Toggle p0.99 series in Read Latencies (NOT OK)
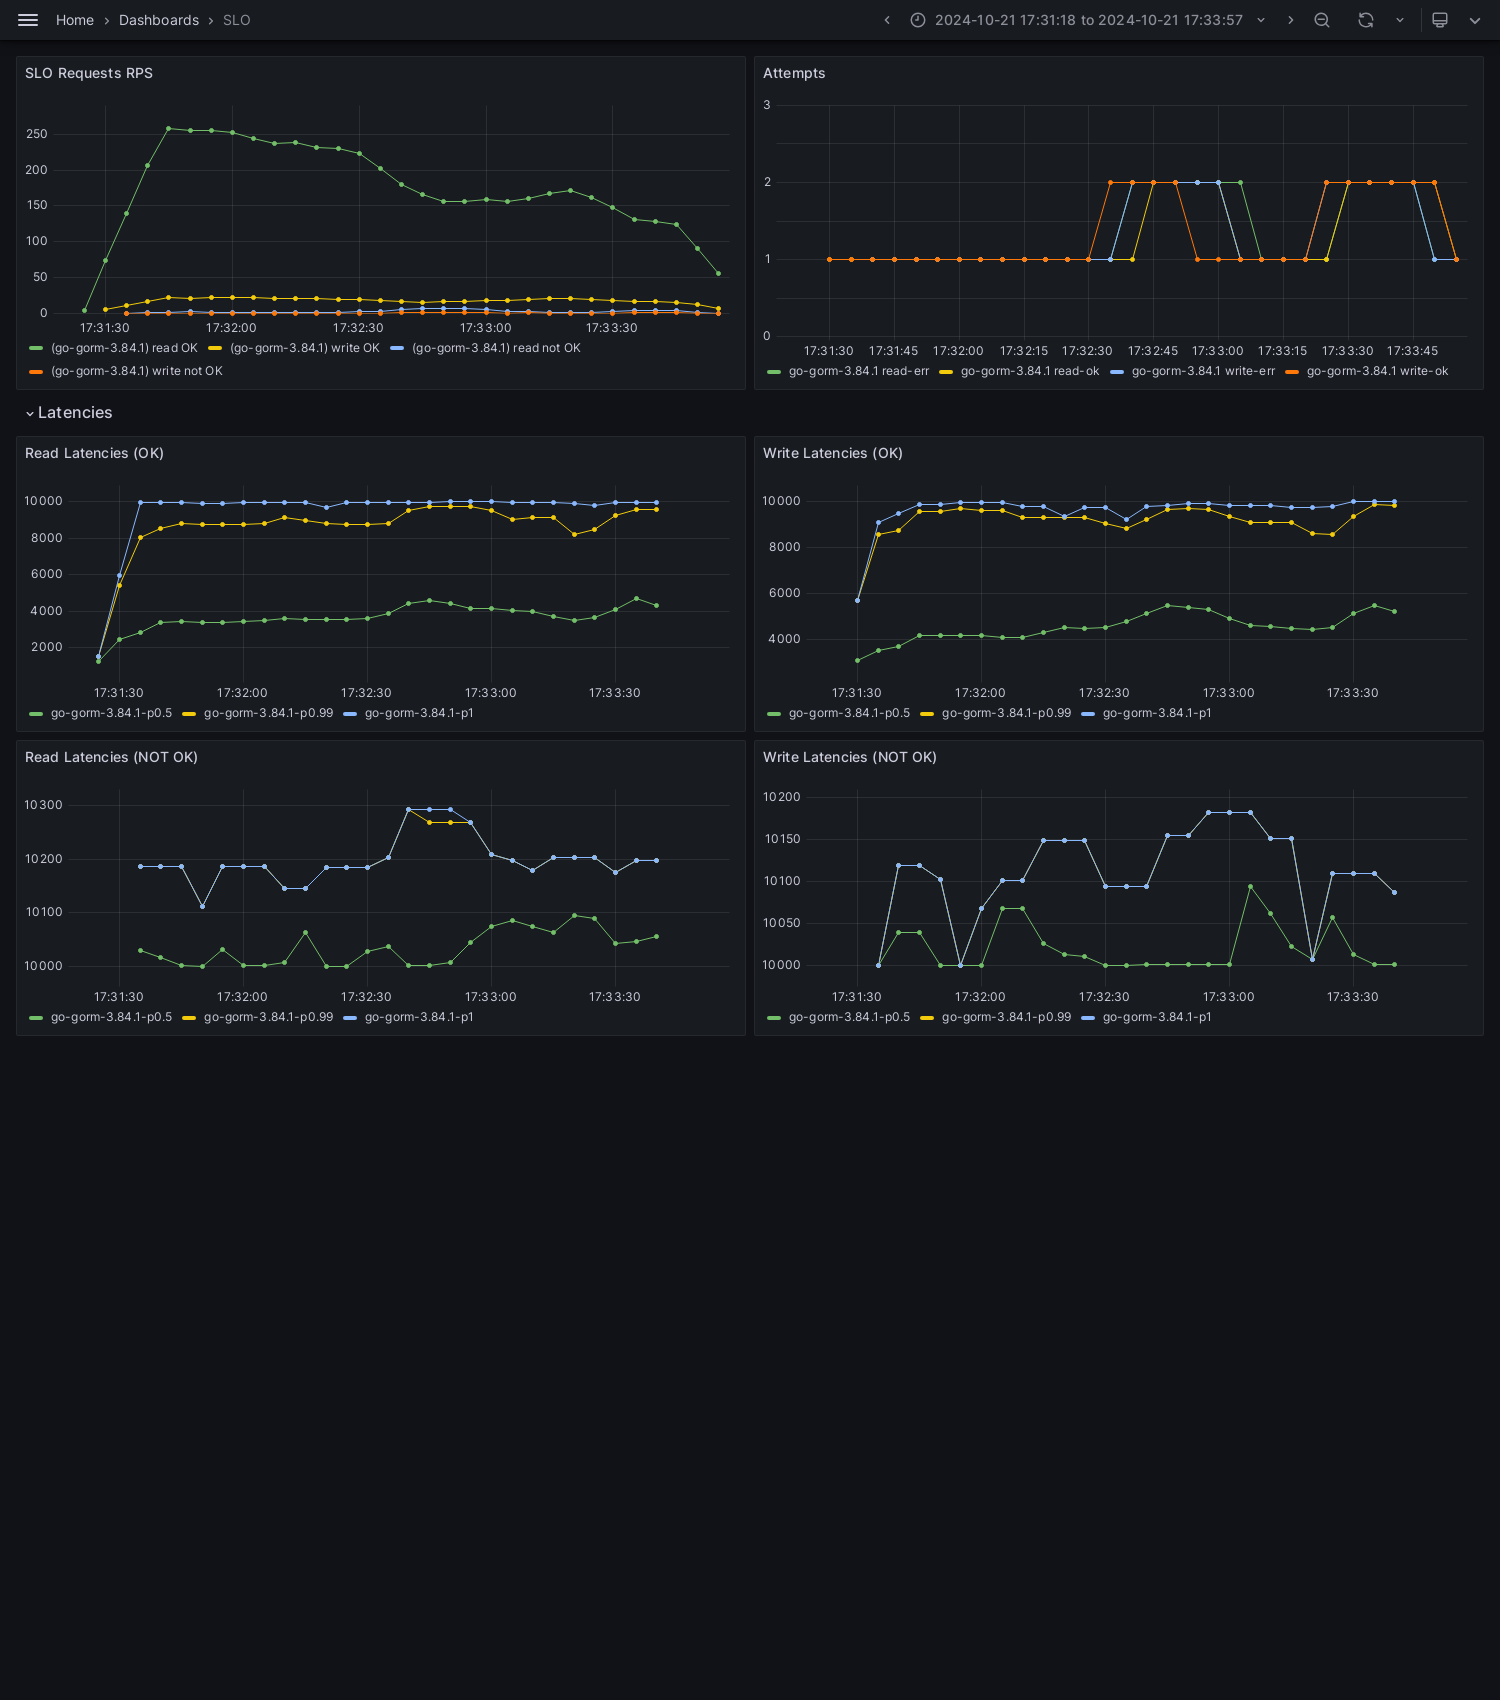 click(268, 1017)
